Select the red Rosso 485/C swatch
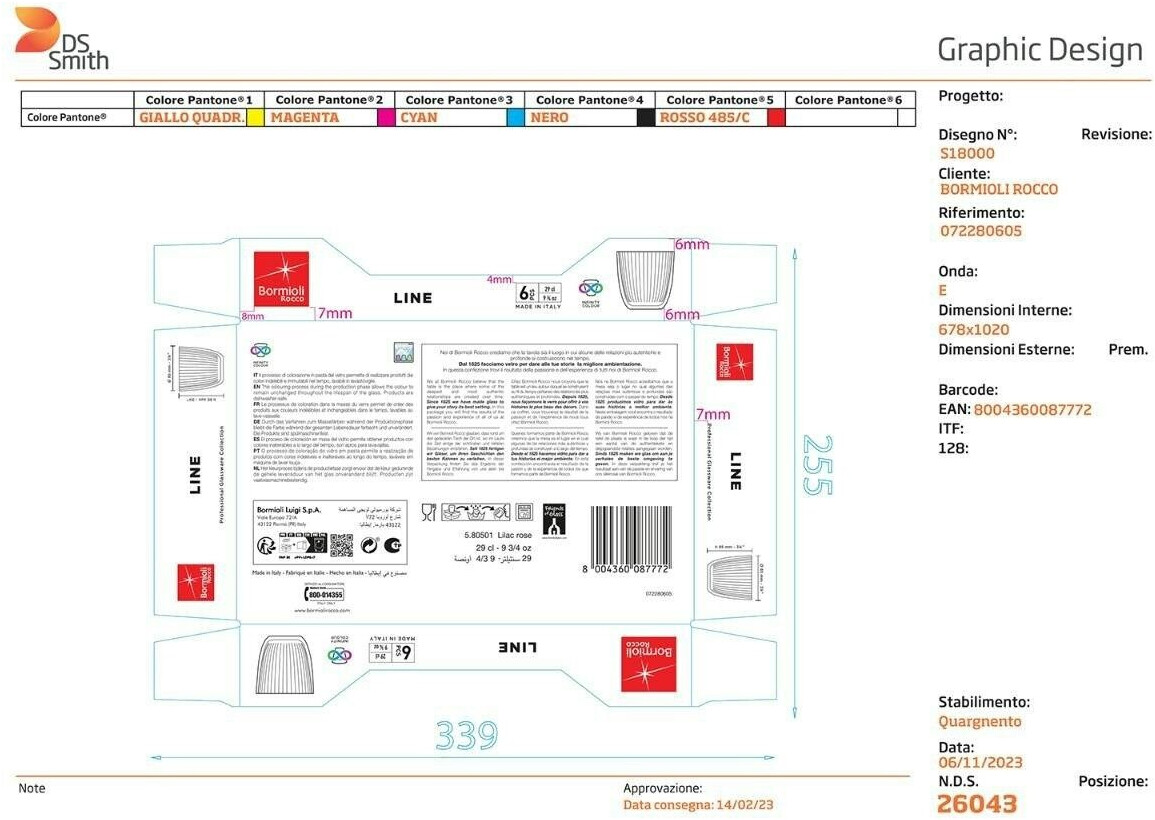 coord(775,117)
